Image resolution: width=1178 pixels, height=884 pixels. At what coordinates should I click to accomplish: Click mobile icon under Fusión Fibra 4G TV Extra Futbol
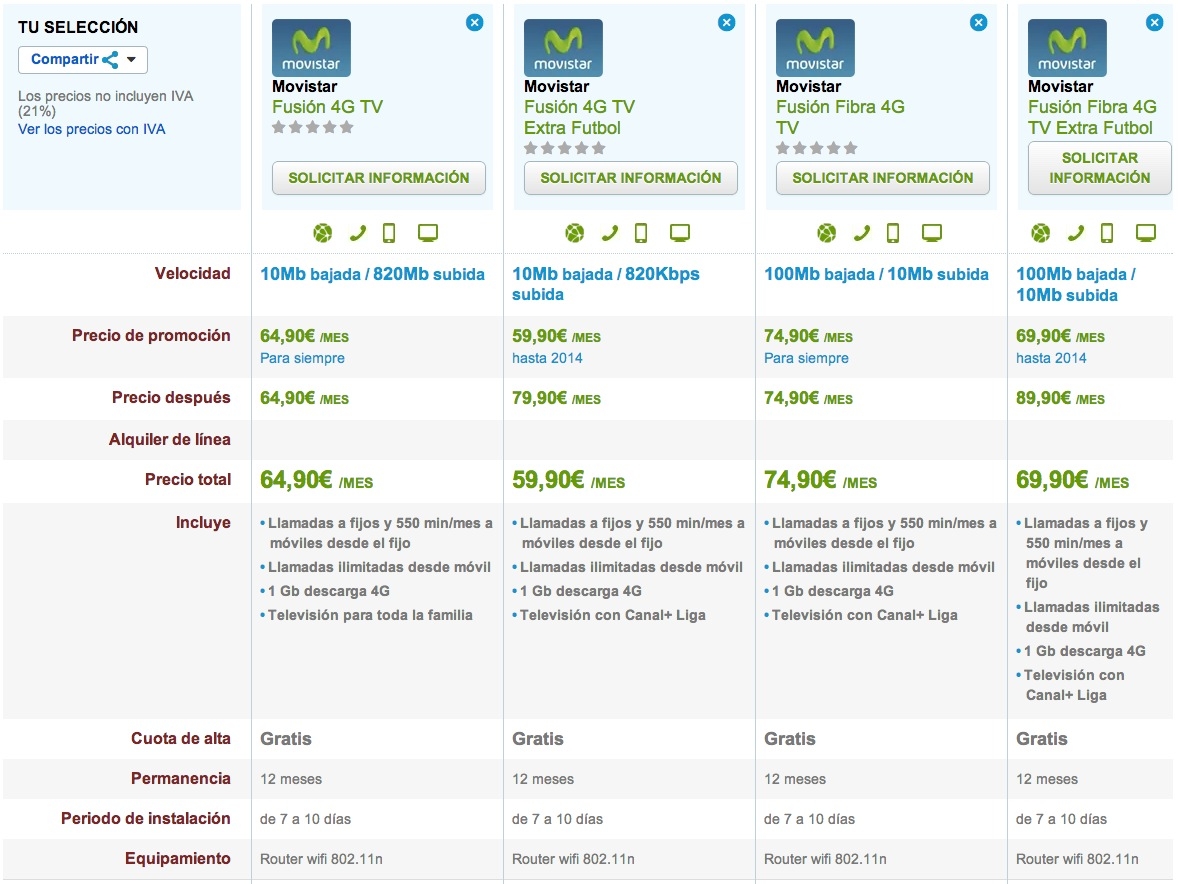[x=1107, y=234]
